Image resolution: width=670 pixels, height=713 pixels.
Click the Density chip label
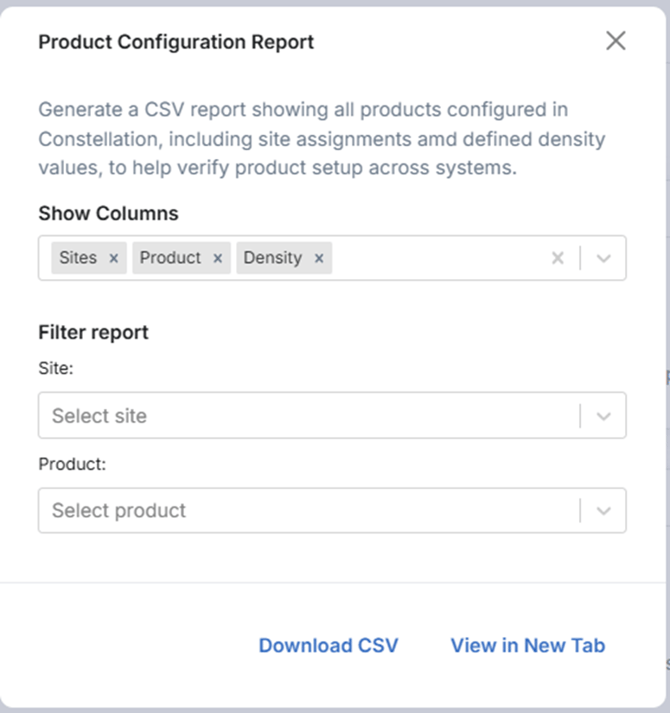point(272,258)
